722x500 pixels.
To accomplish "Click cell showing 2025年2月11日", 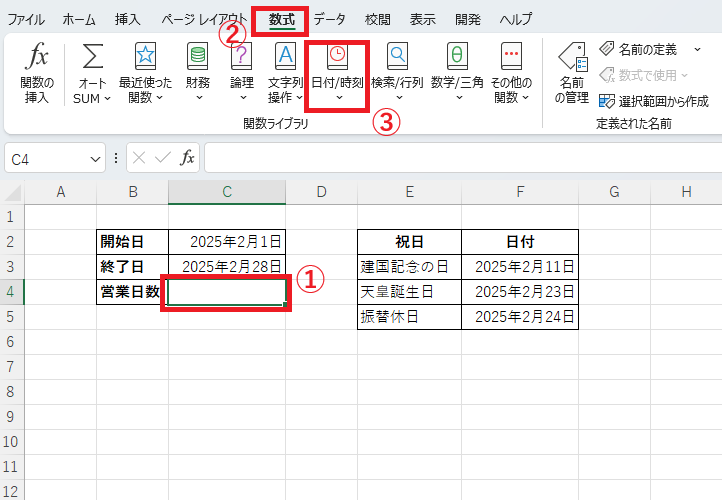I will coord(520,267).
